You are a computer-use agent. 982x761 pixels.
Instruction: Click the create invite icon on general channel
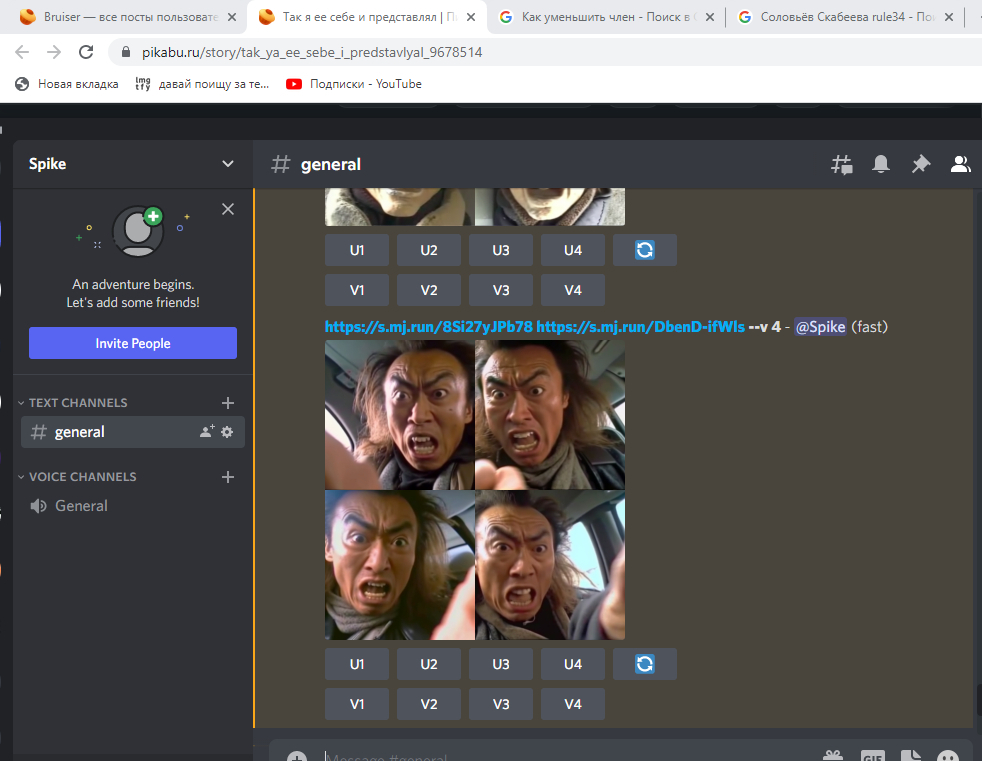click(x=206, y=432)
